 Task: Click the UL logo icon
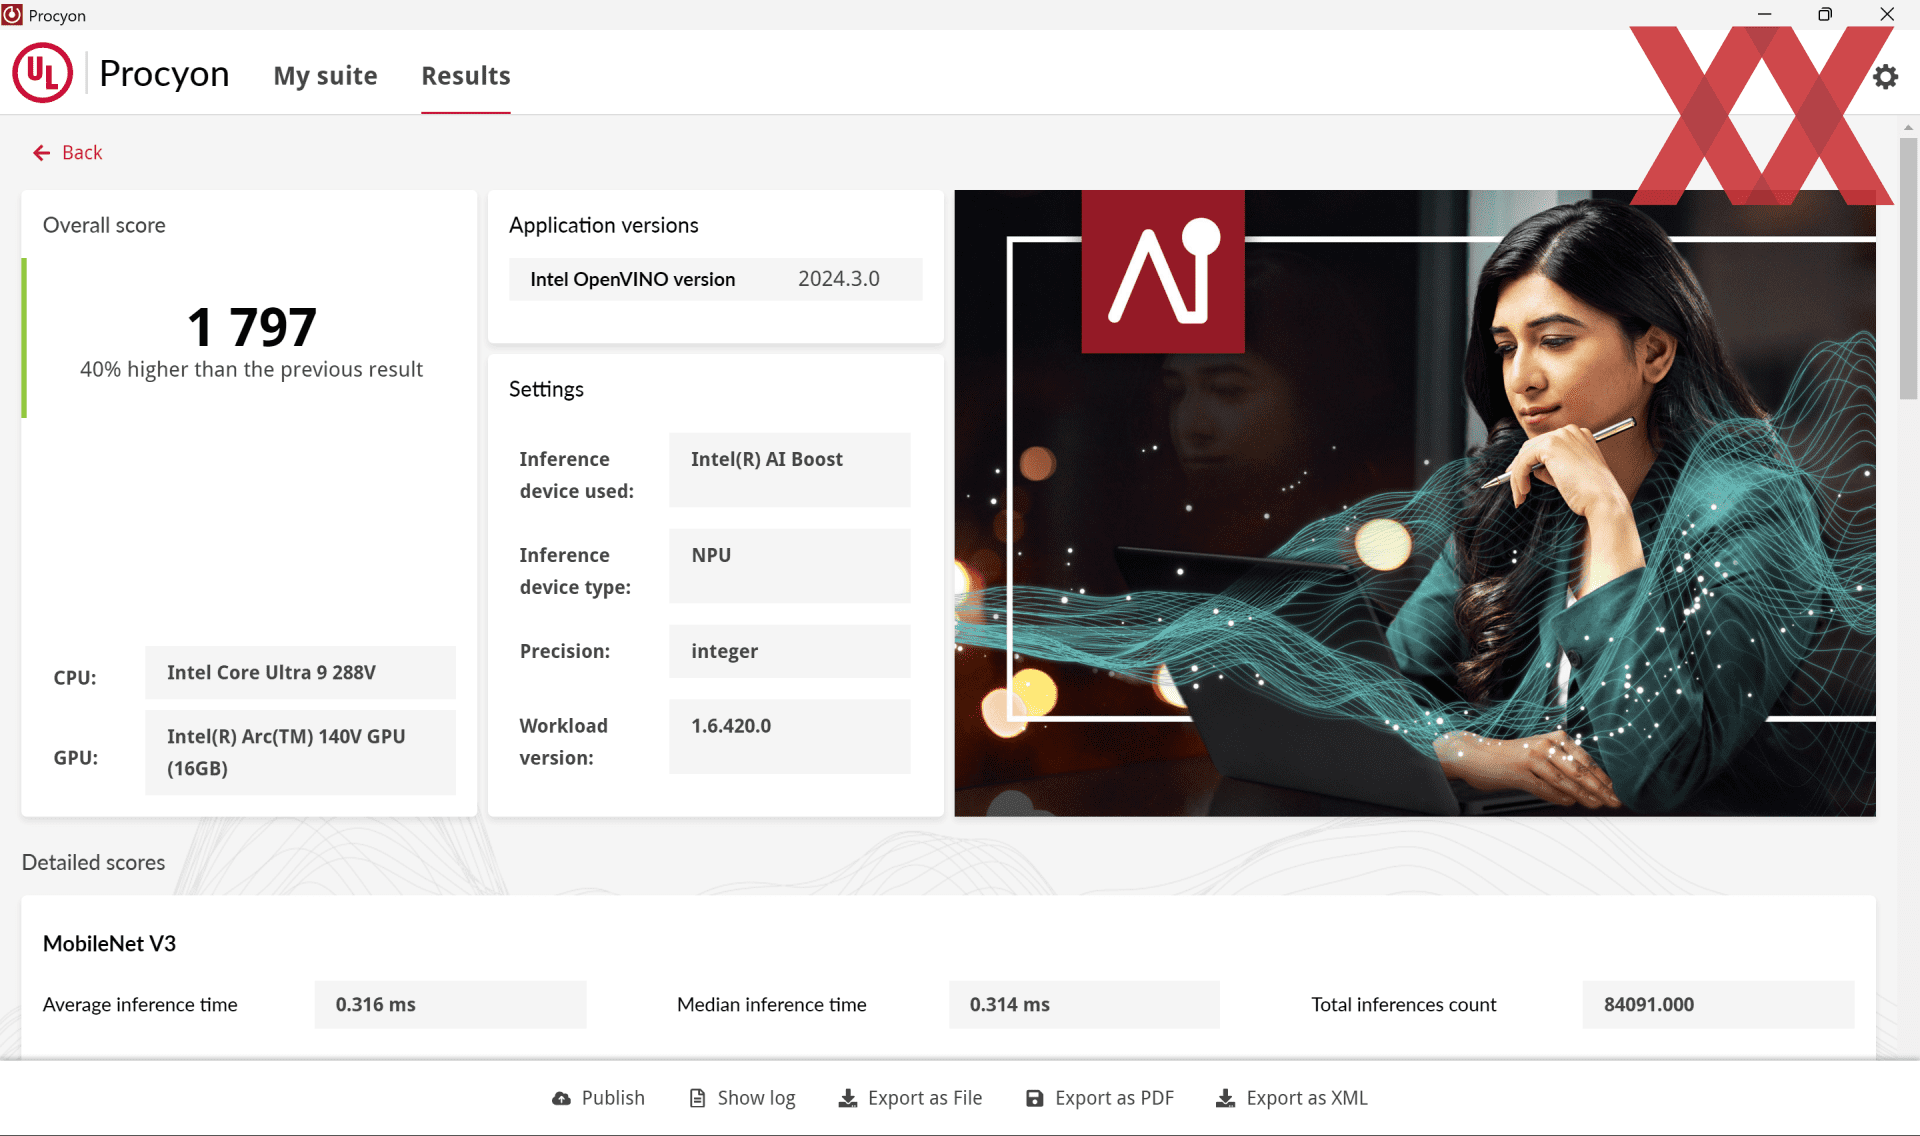tap(43, 73)
